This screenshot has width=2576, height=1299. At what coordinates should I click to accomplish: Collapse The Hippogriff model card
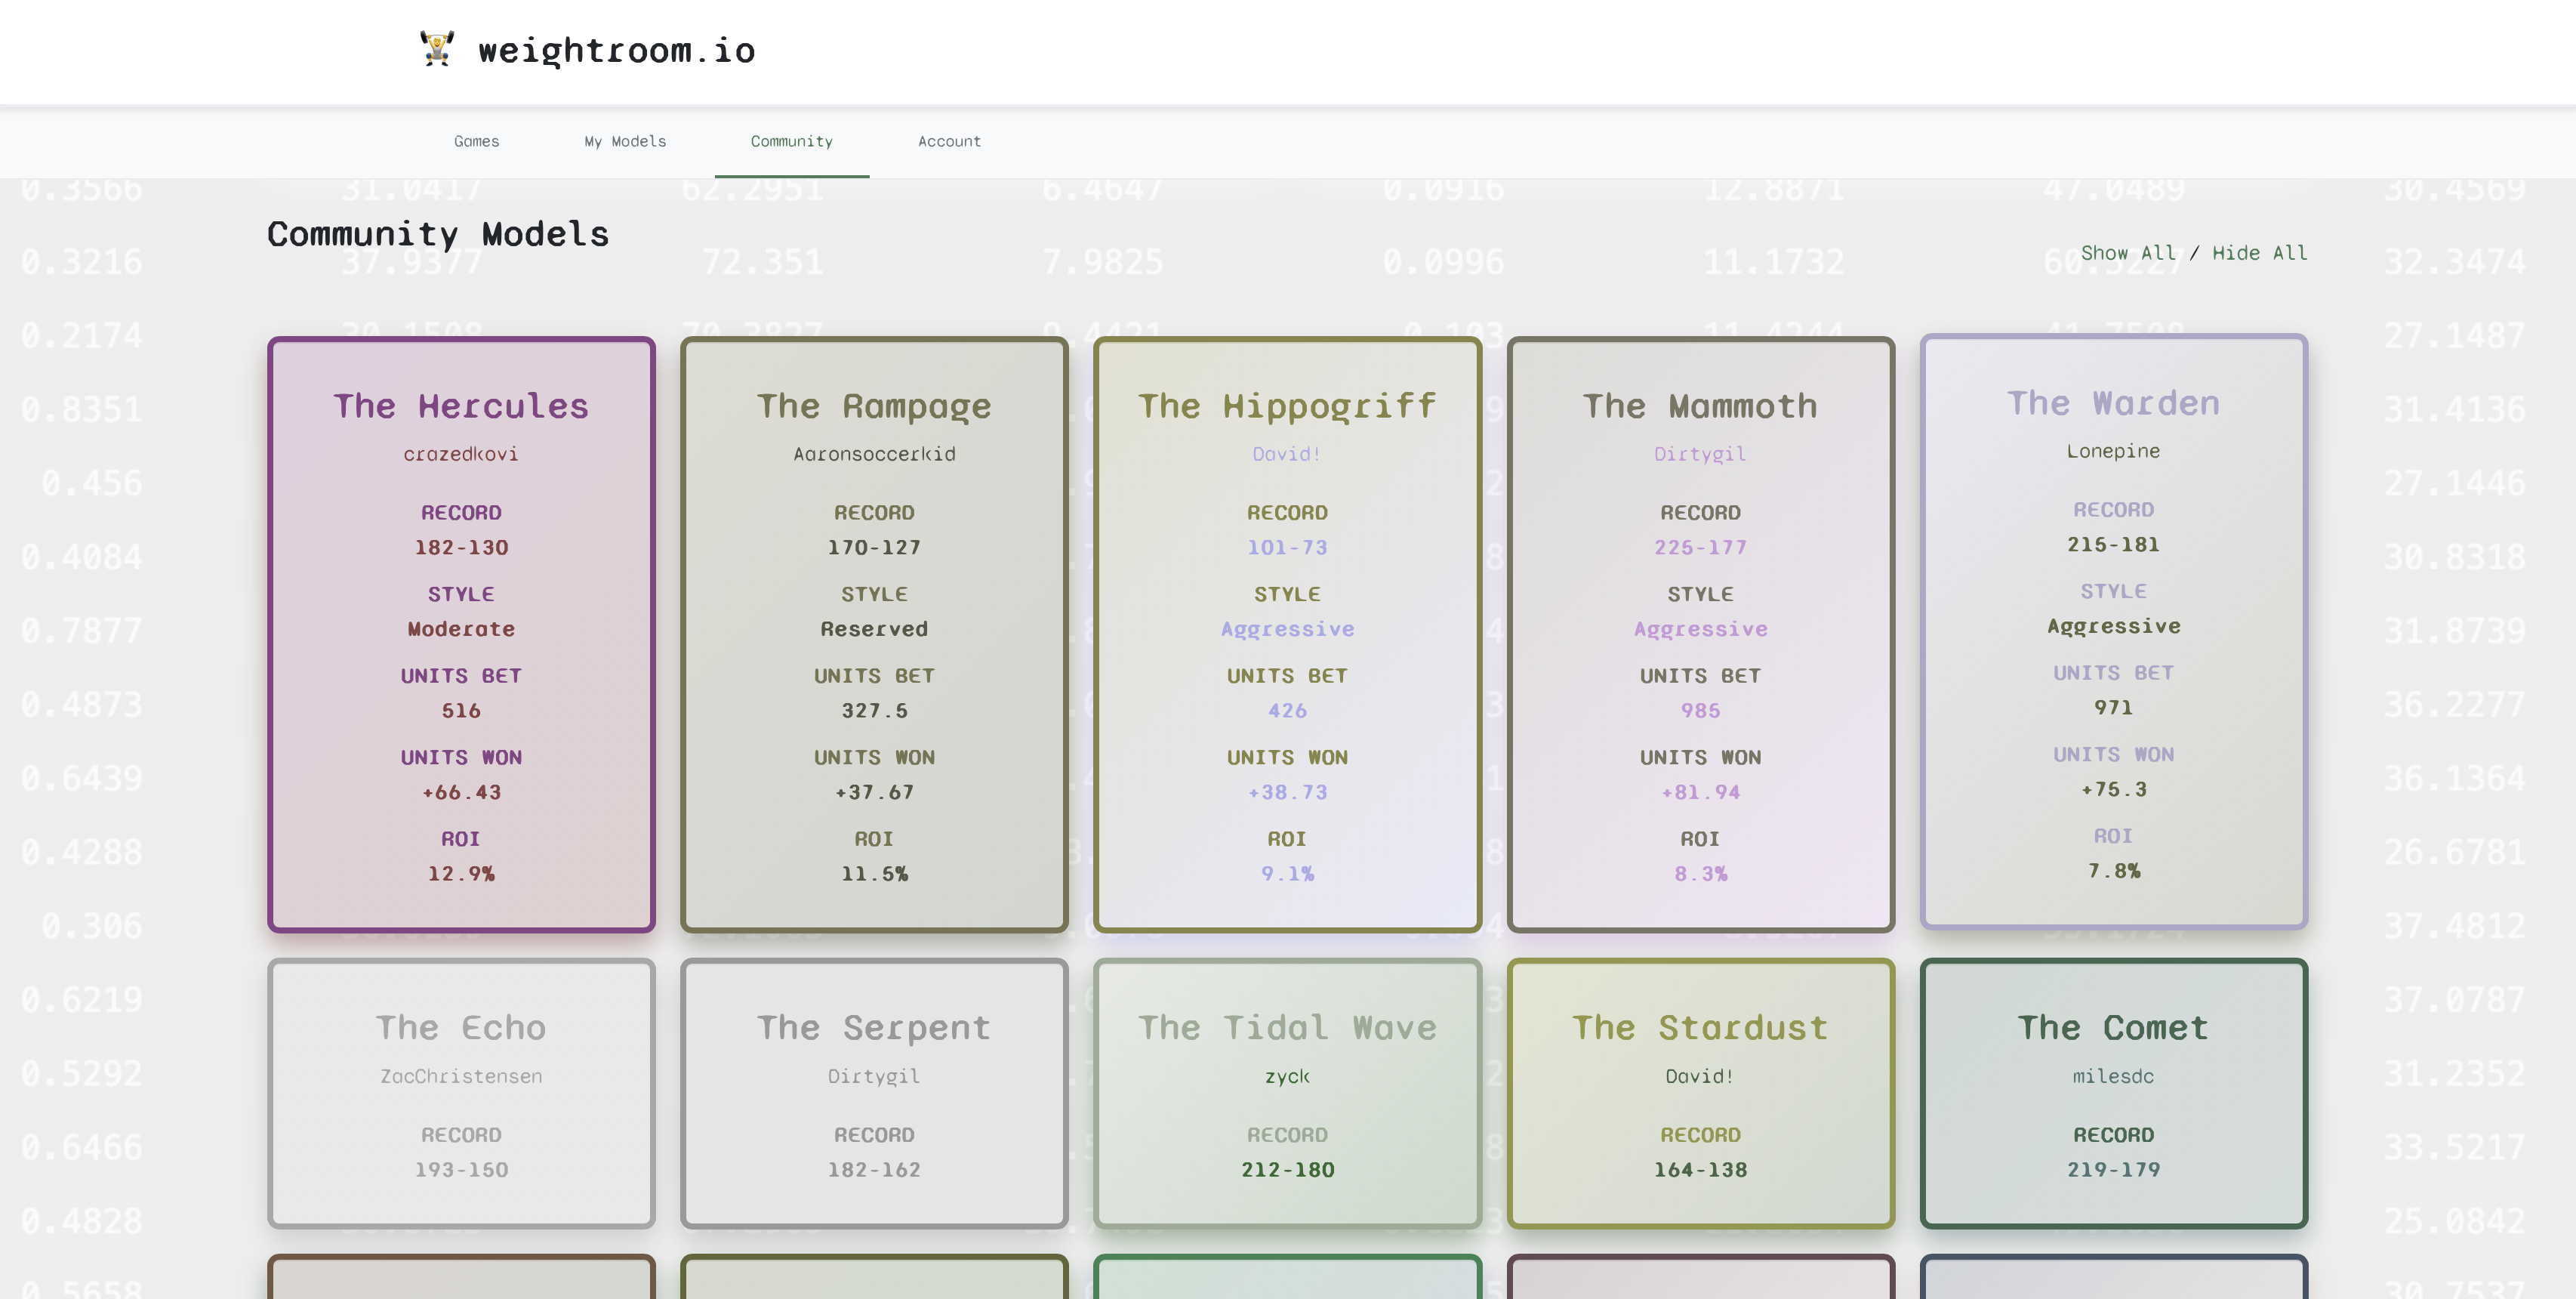click(x=1288, y=406)
